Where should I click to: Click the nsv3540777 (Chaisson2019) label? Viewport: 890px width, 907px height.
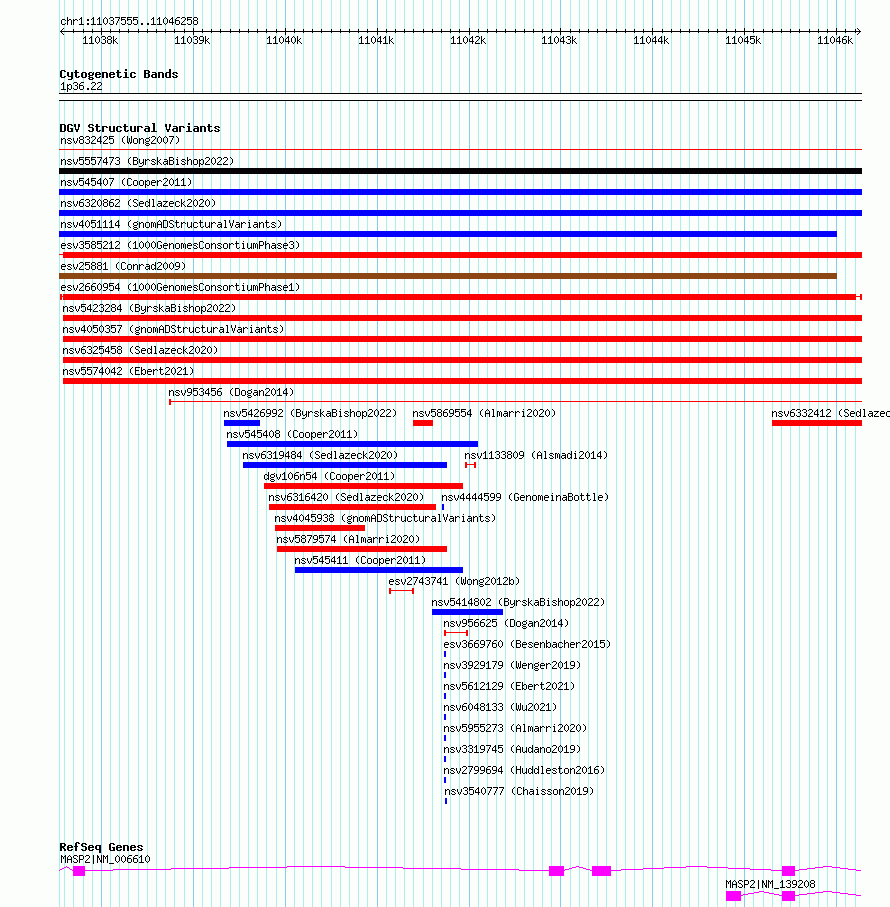tap(519, 791)
